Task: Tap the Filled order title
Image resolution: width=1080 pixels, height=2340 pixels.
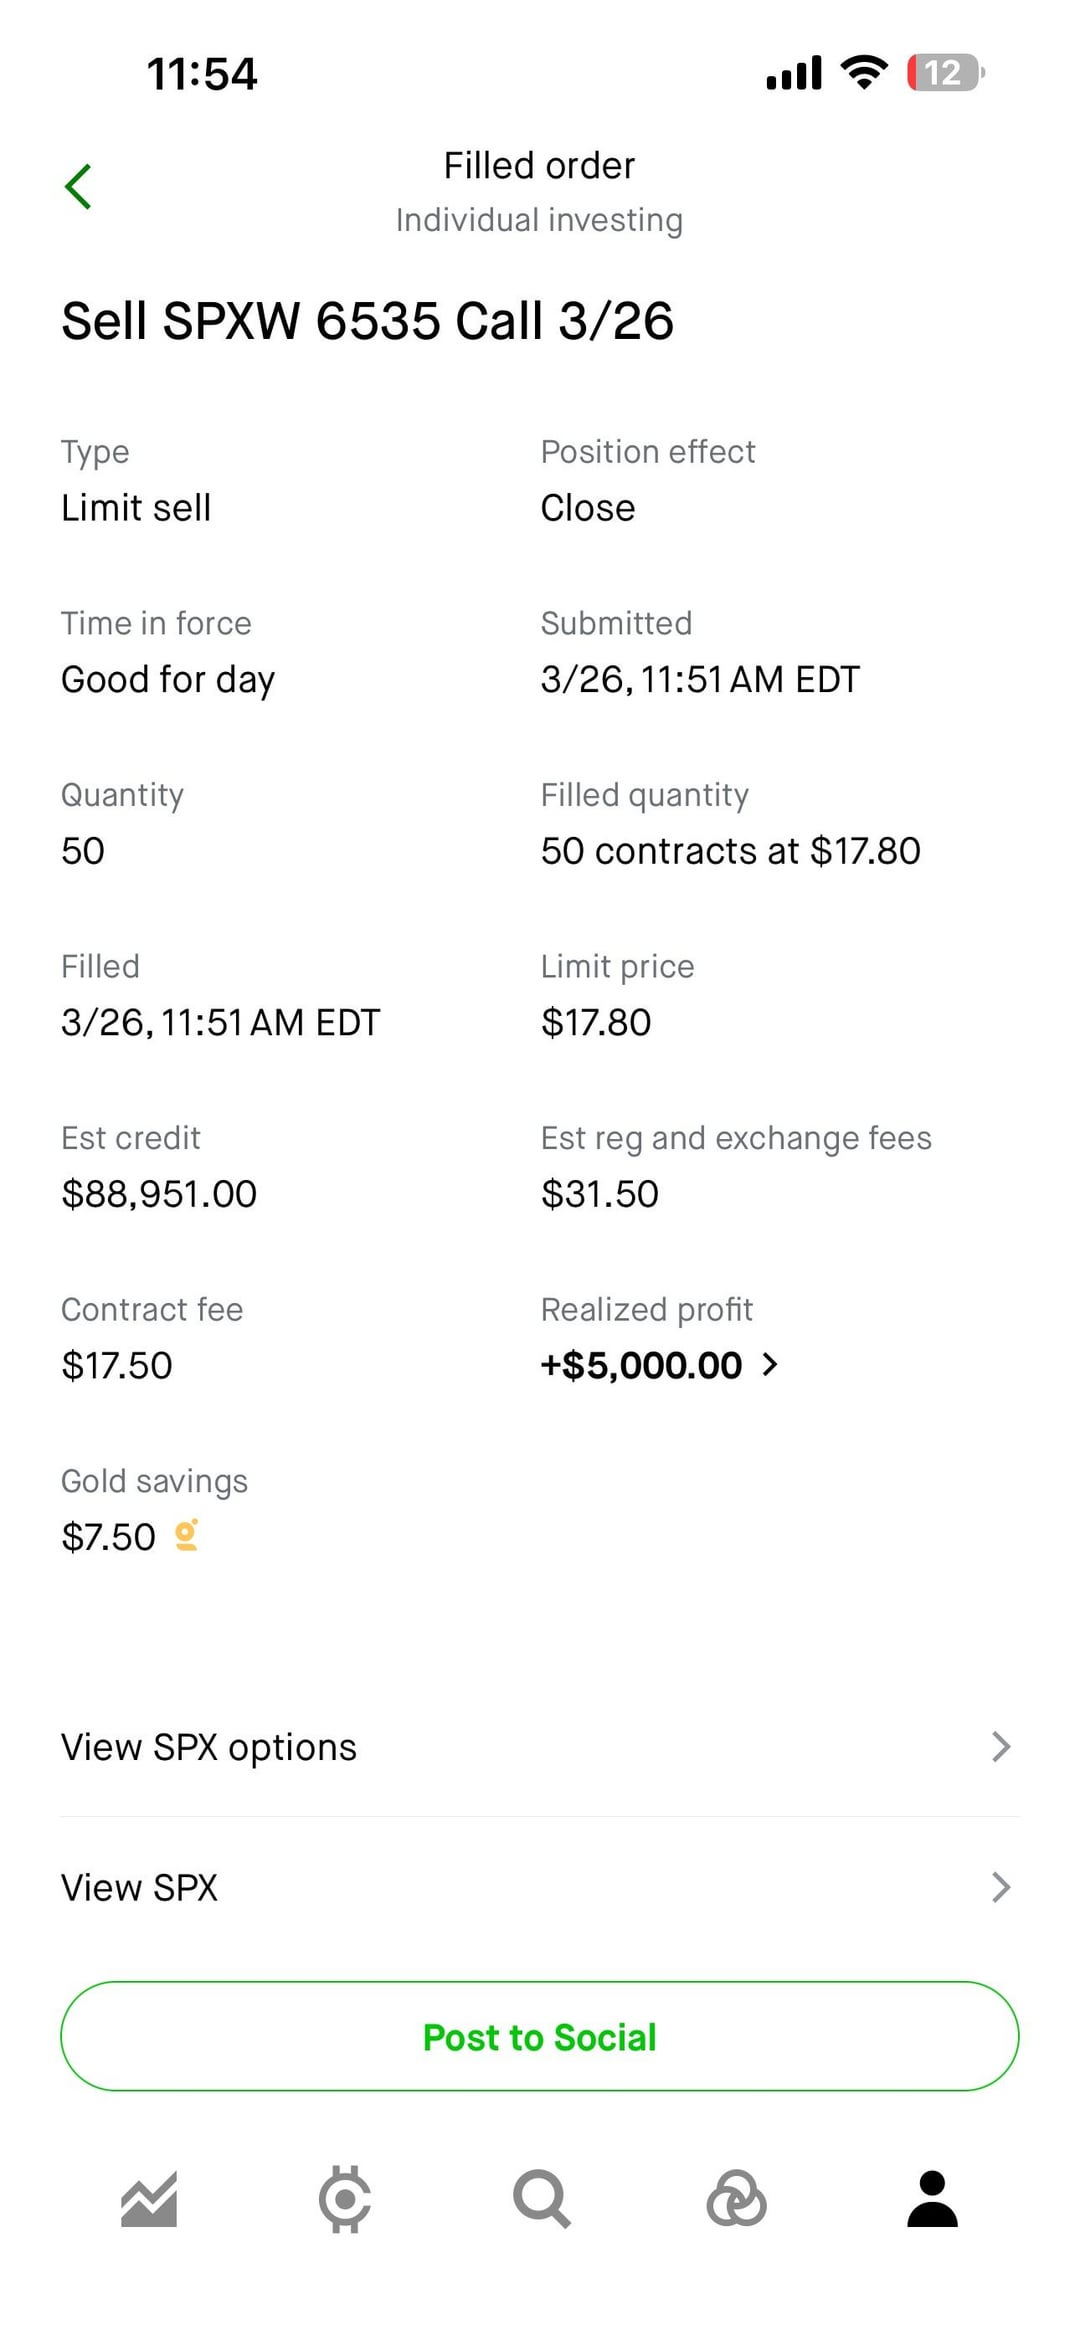Action: tap(539, 166)
